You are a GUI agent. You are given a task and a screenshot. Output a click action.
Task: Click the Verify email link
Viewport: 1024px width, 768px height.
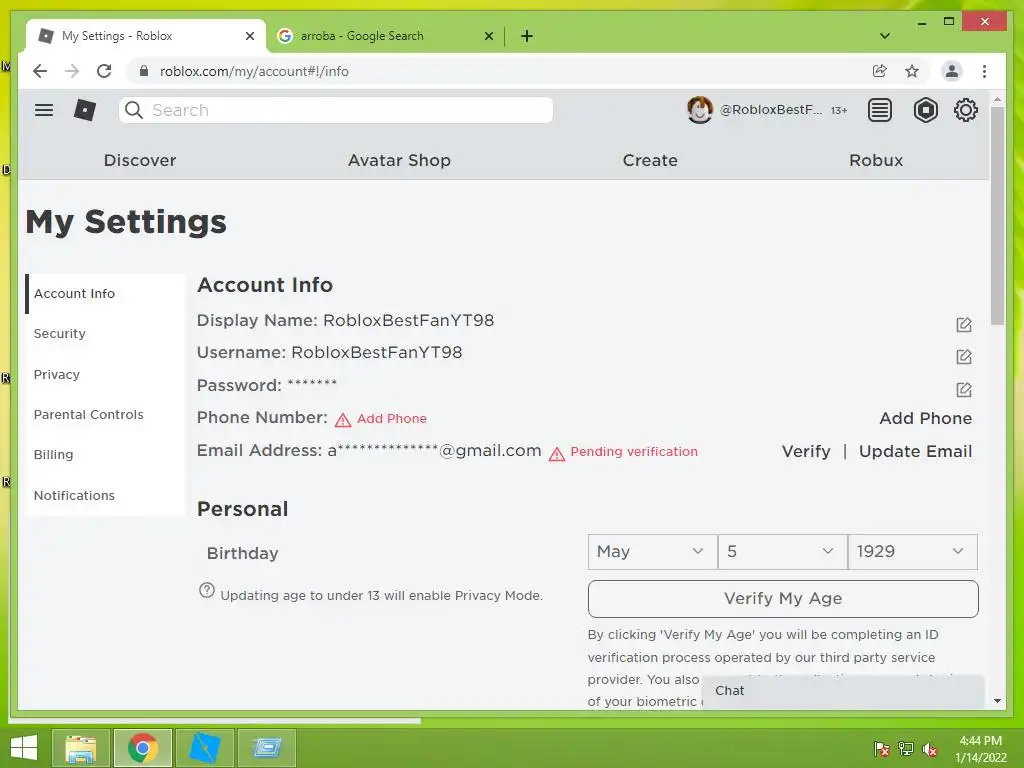point(806,451)
